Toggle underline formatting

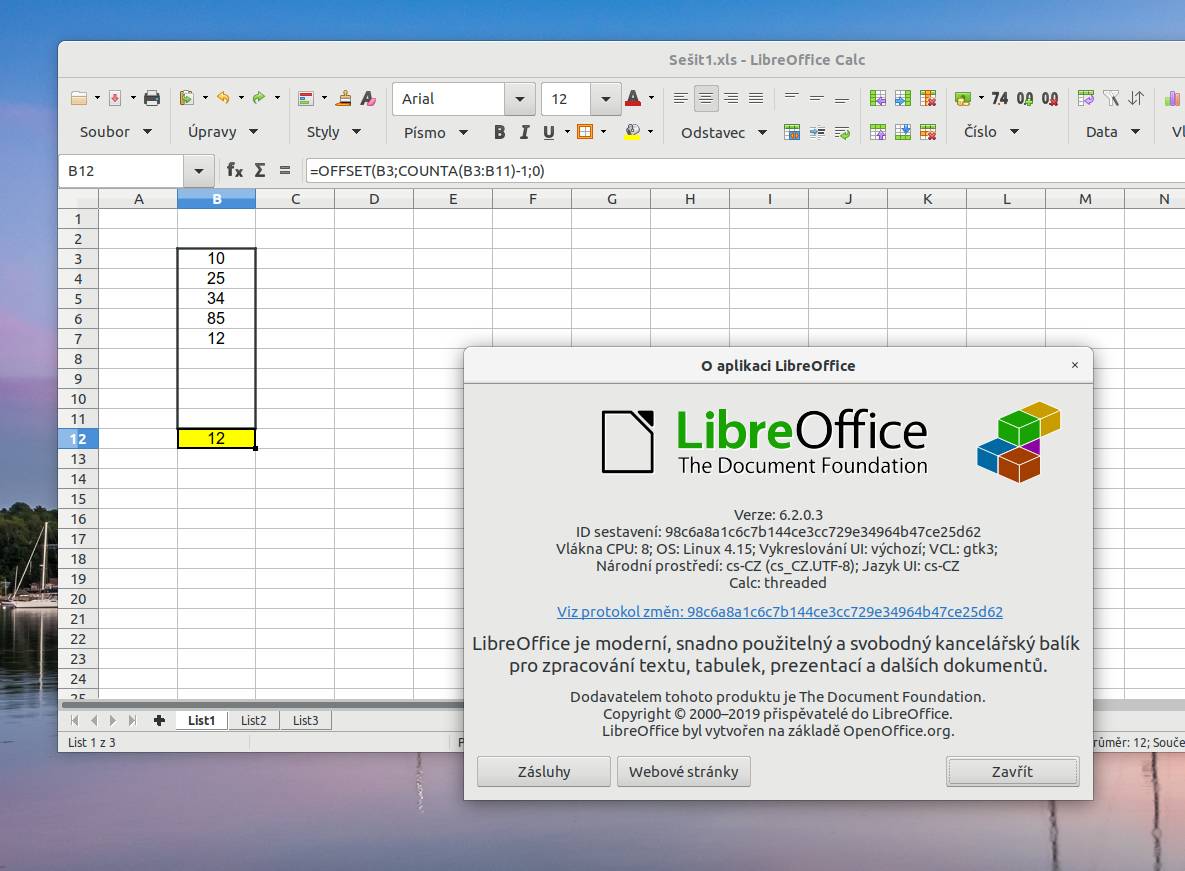[549, 132]
